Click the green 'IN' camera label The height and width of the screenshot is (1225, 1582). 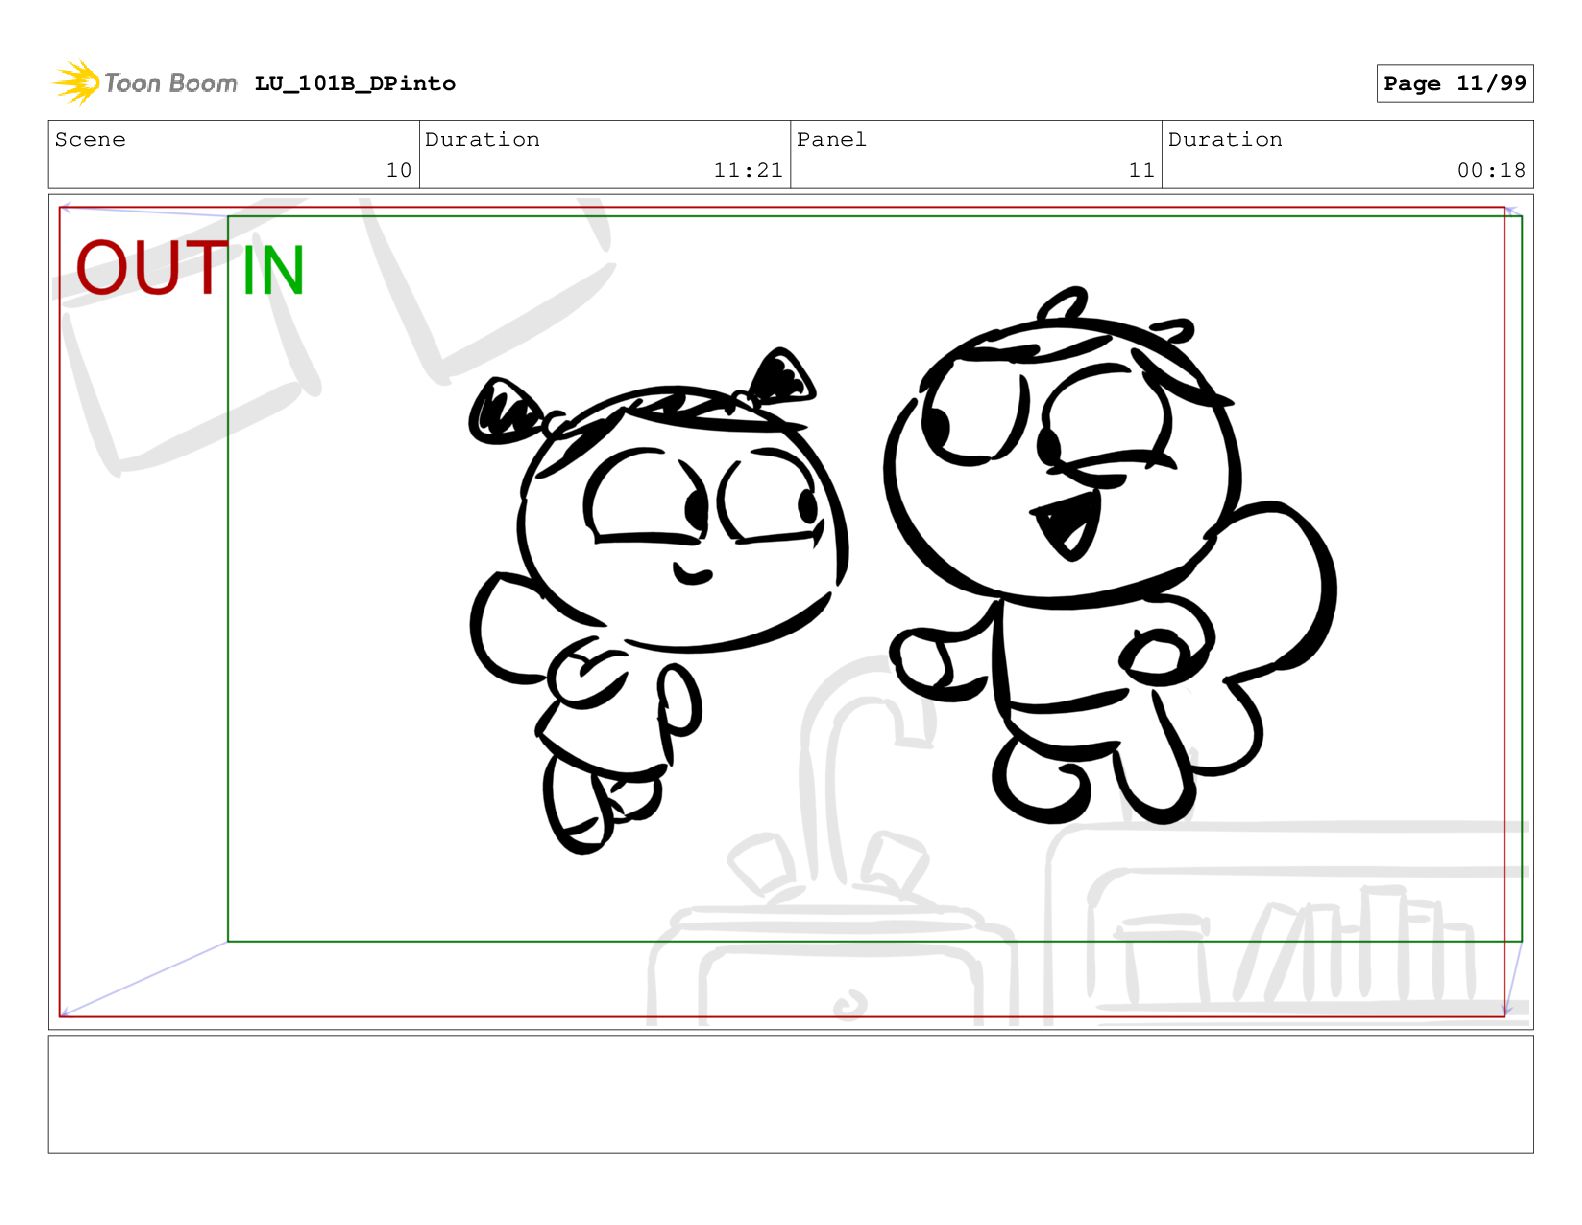(273, 269)
